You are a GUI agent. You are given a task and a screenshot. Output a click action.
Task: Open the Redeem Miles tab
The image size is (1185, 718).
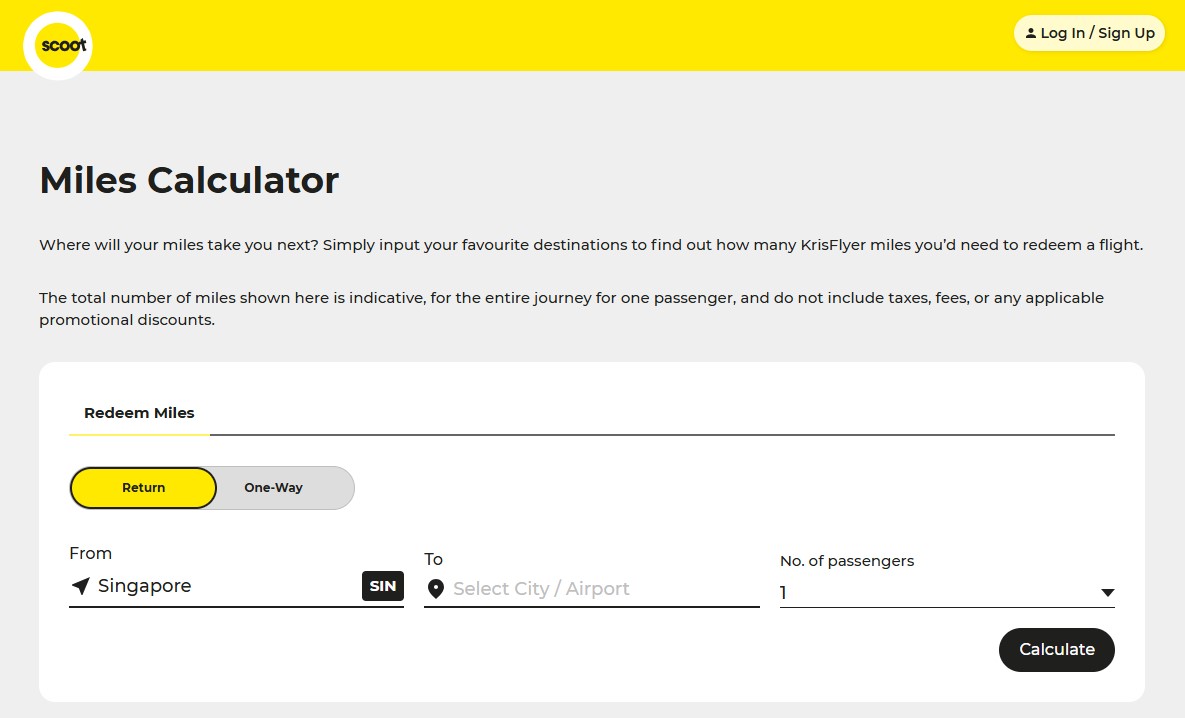pos(139,413)
